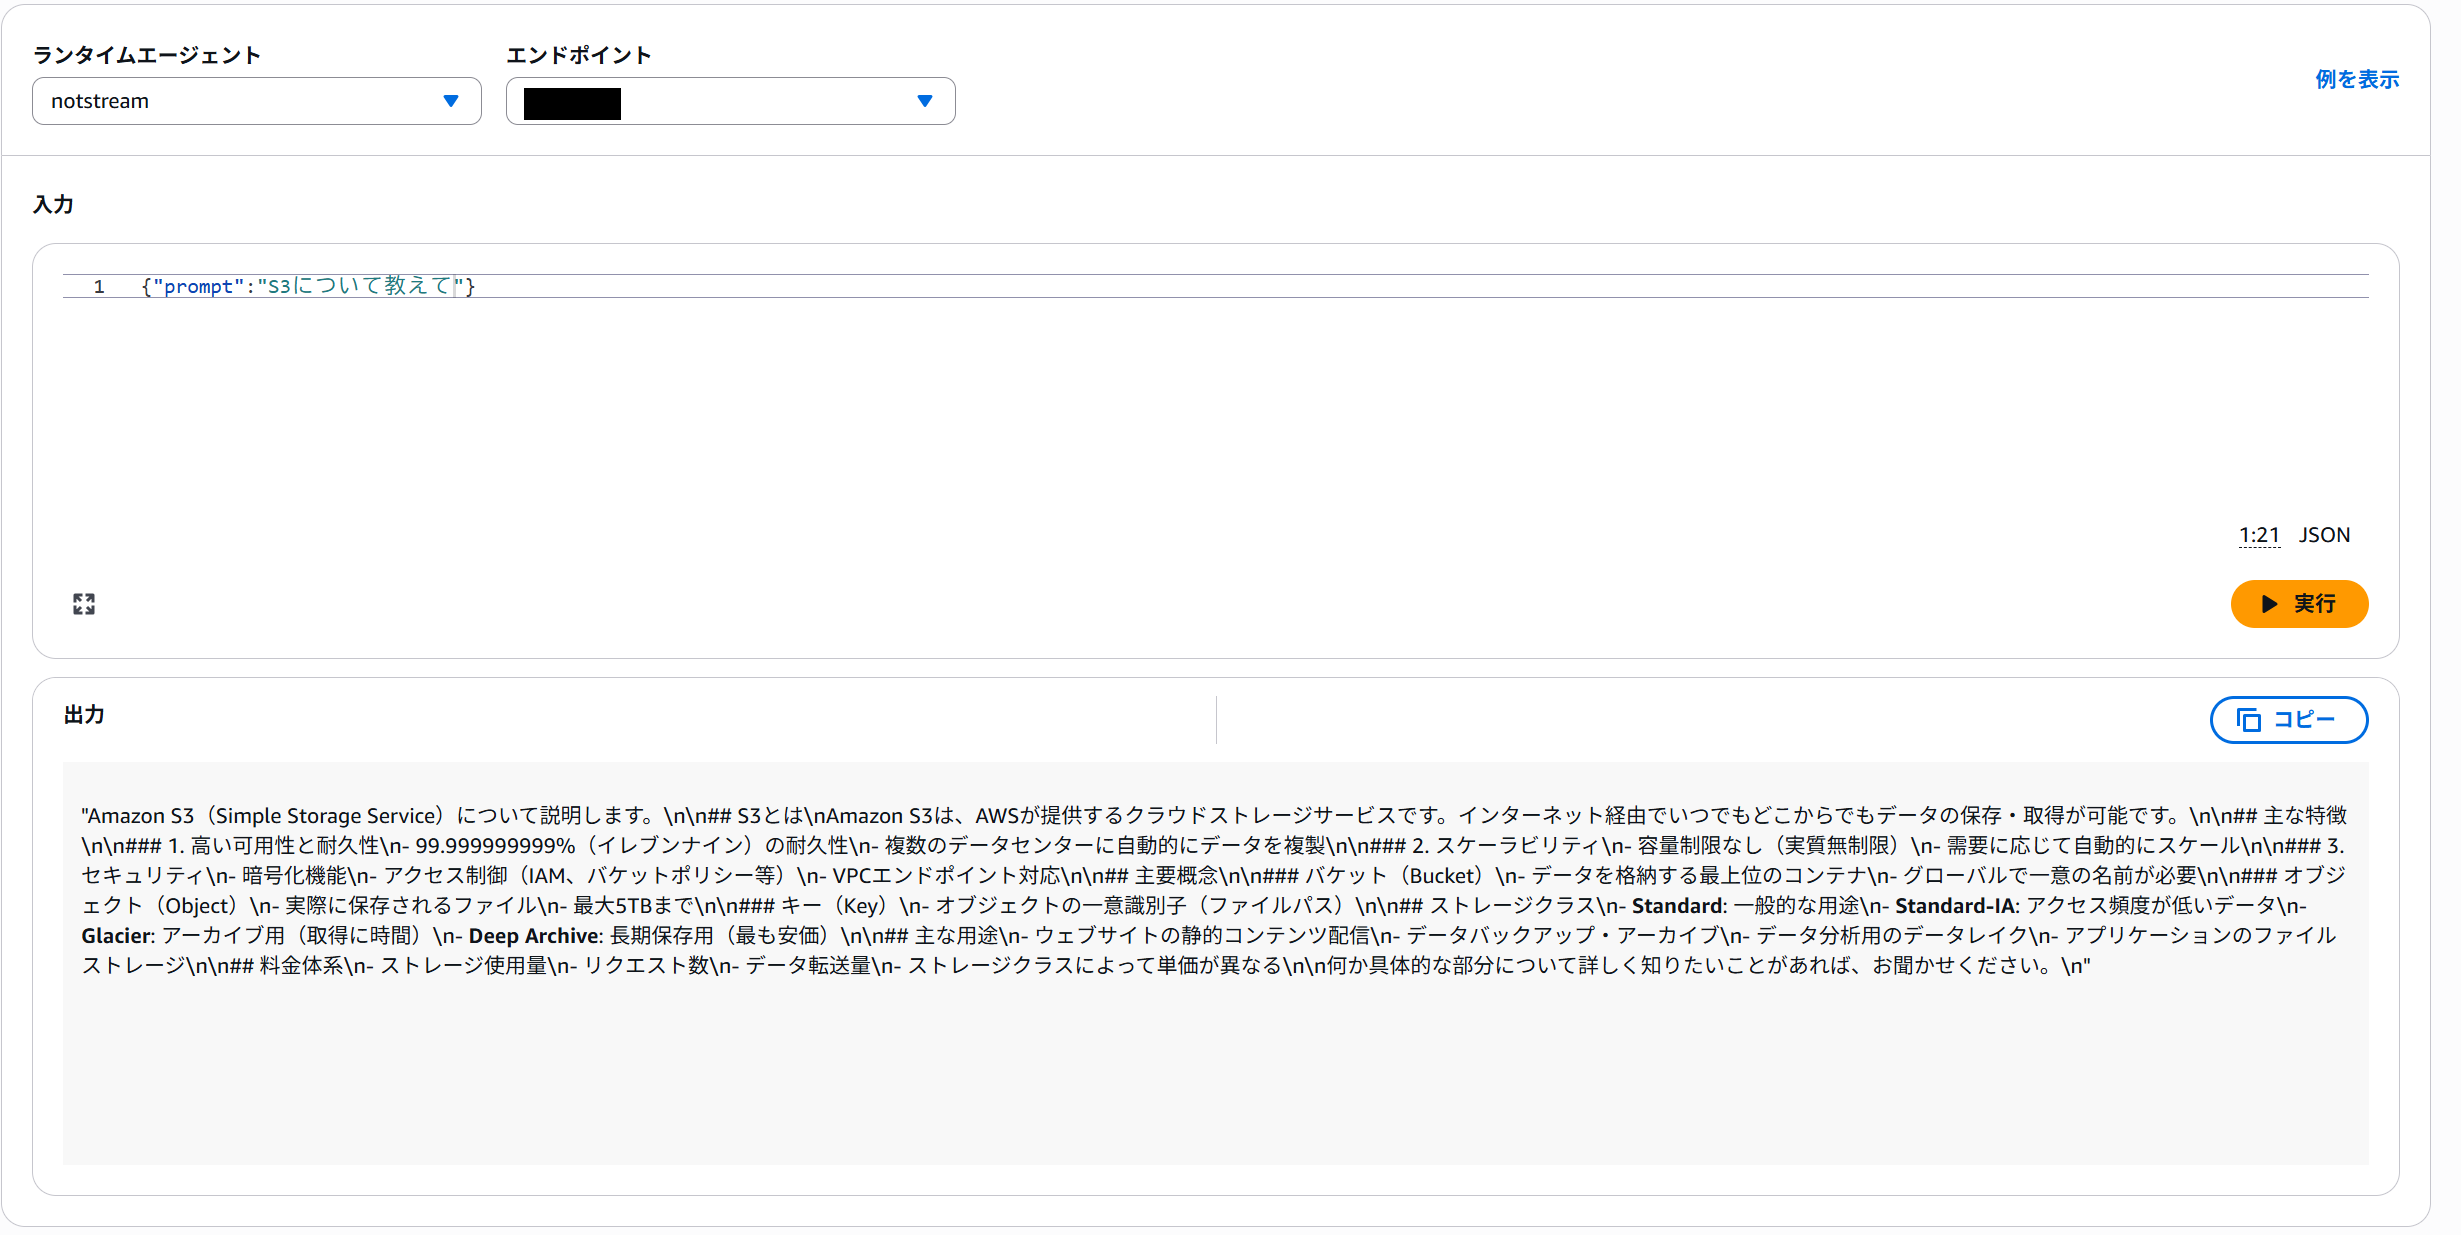Select notstream in the runtime agent selector
2461x1235 pixels.
click(257, 101)
